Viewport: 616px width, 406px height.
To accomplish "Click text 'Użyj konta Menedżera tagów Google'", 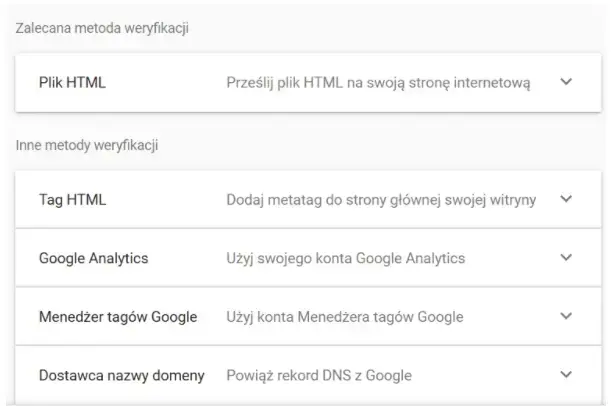I will [x=344, y=318].
